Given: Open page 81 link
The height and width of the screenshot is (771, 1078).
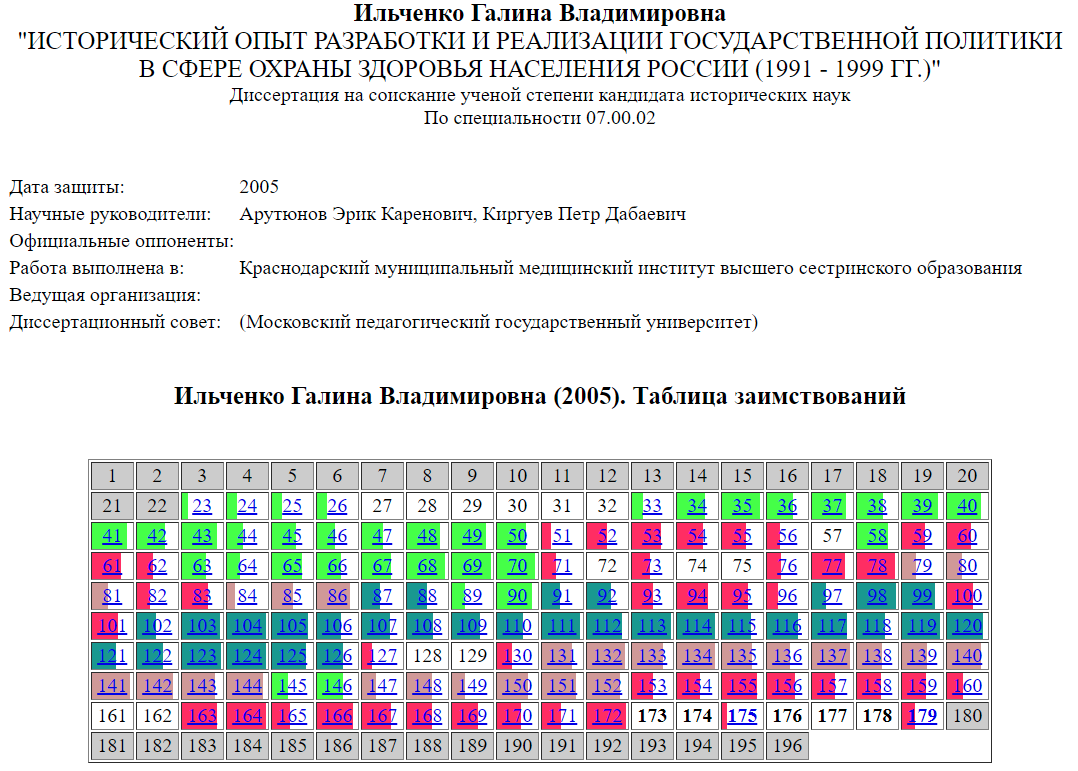Looking at the screenshot, I should tap(112, 596).
